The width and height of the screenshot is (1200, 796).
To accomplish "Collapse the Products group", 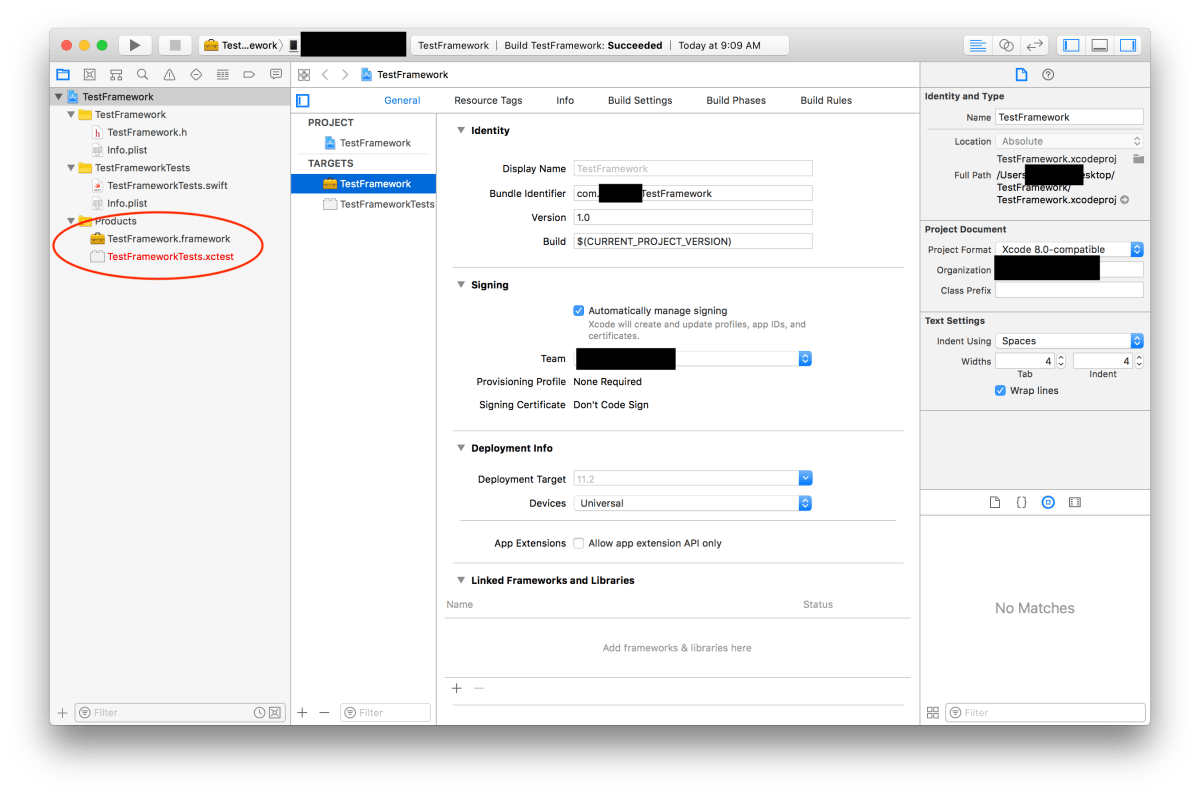I will 71,221.
